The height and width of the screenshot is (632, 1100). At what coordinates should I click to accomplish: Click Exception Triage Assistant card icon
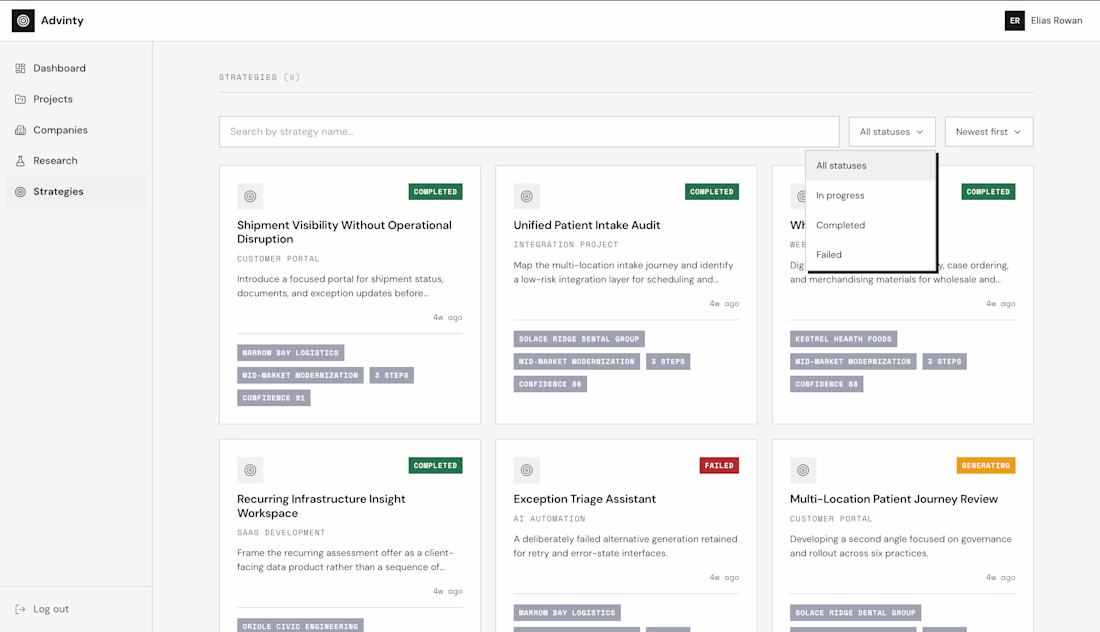[527, 470]
